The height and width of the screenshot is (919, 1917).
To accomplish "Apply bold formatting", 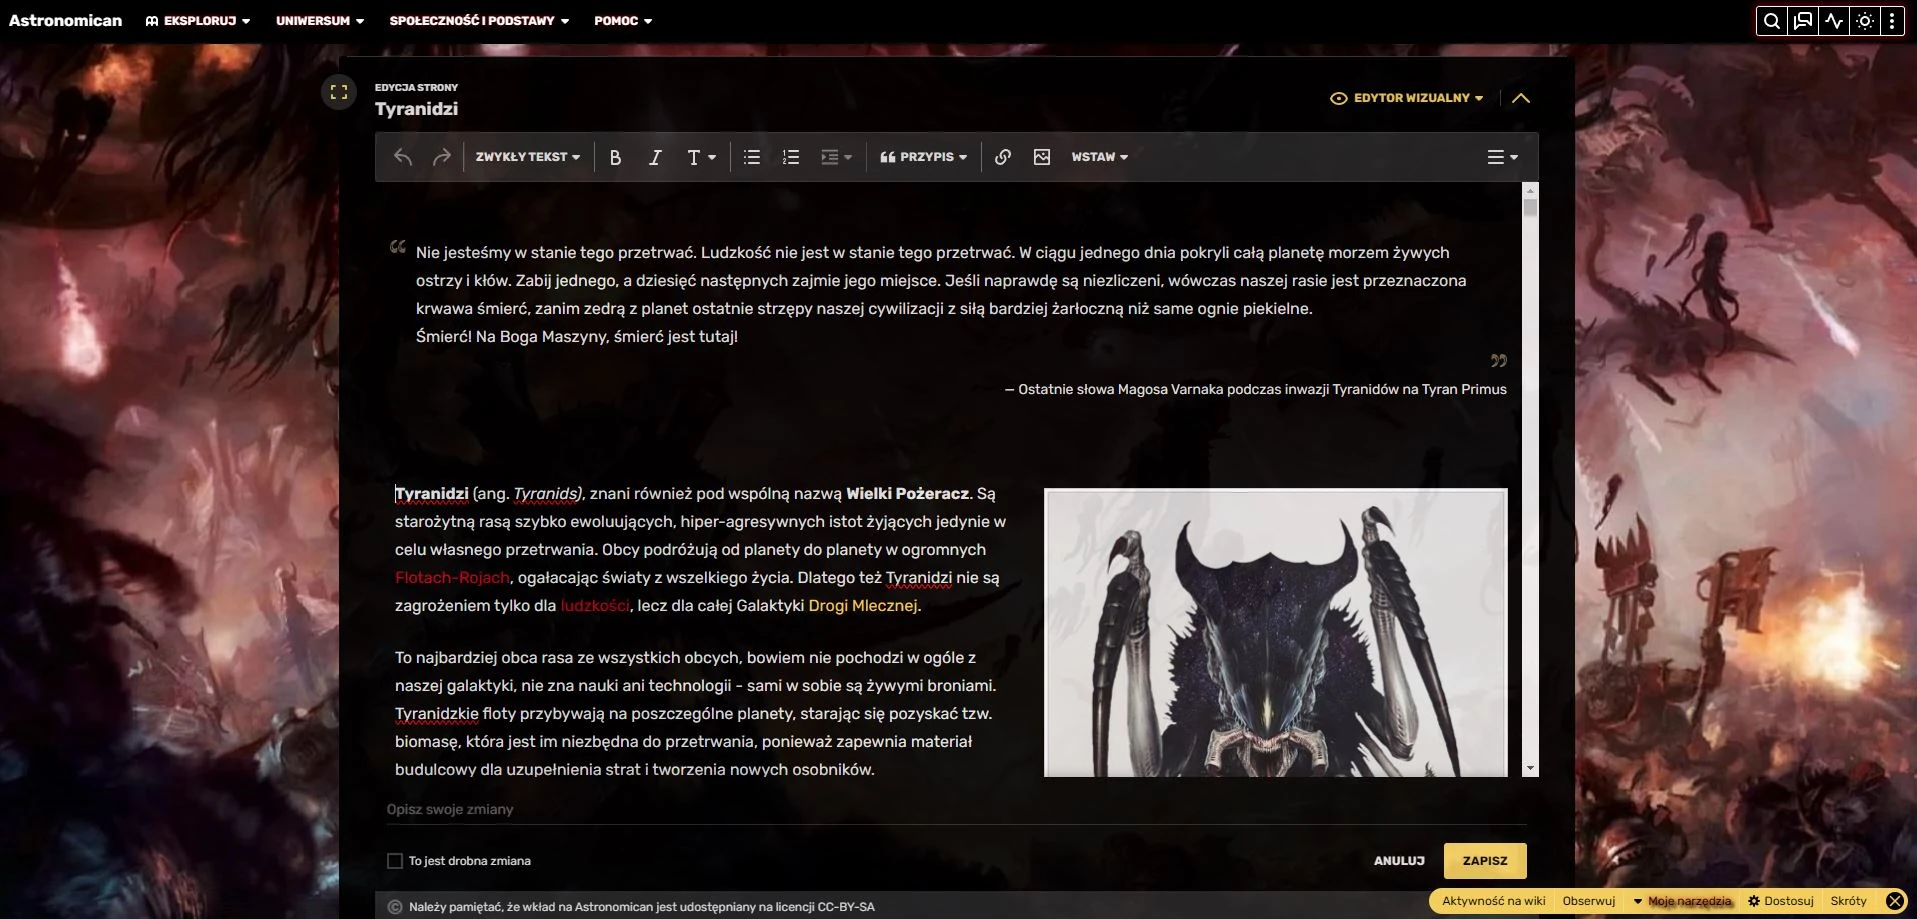I will (615, 157).
